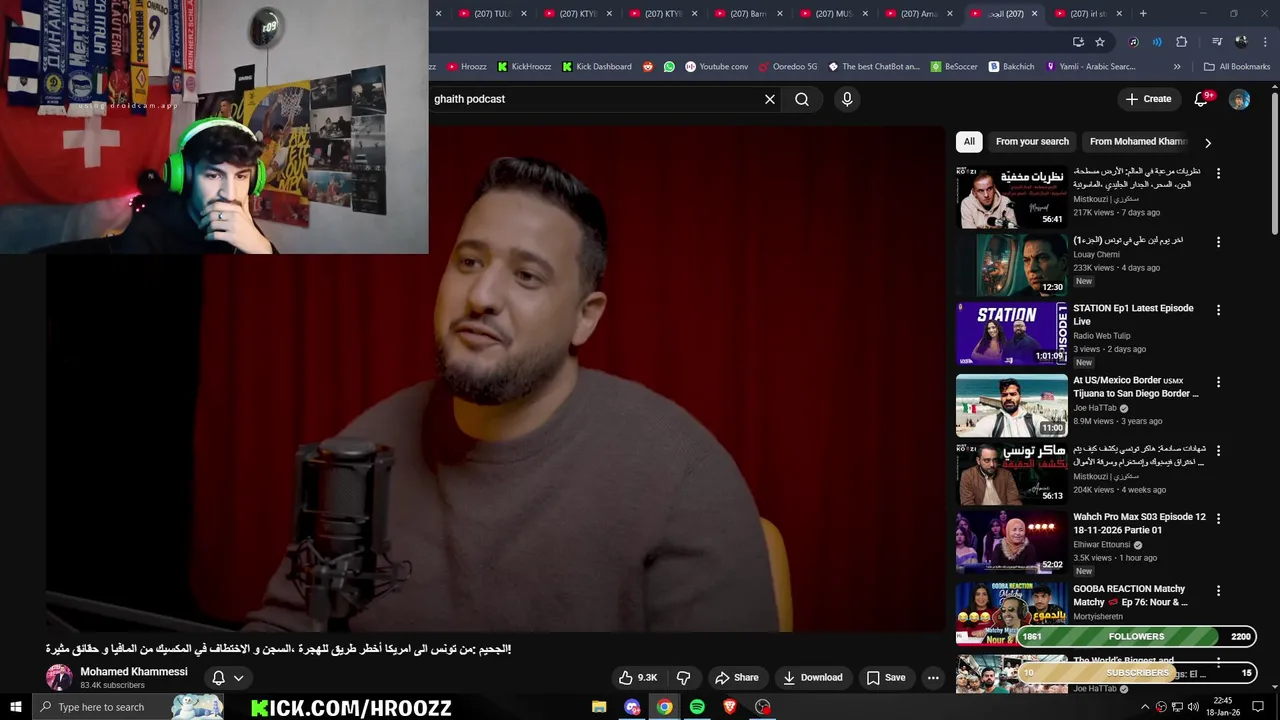Open WhatsApp bookmark icon
Screen dimensions: 1280x720
(669, 67)
